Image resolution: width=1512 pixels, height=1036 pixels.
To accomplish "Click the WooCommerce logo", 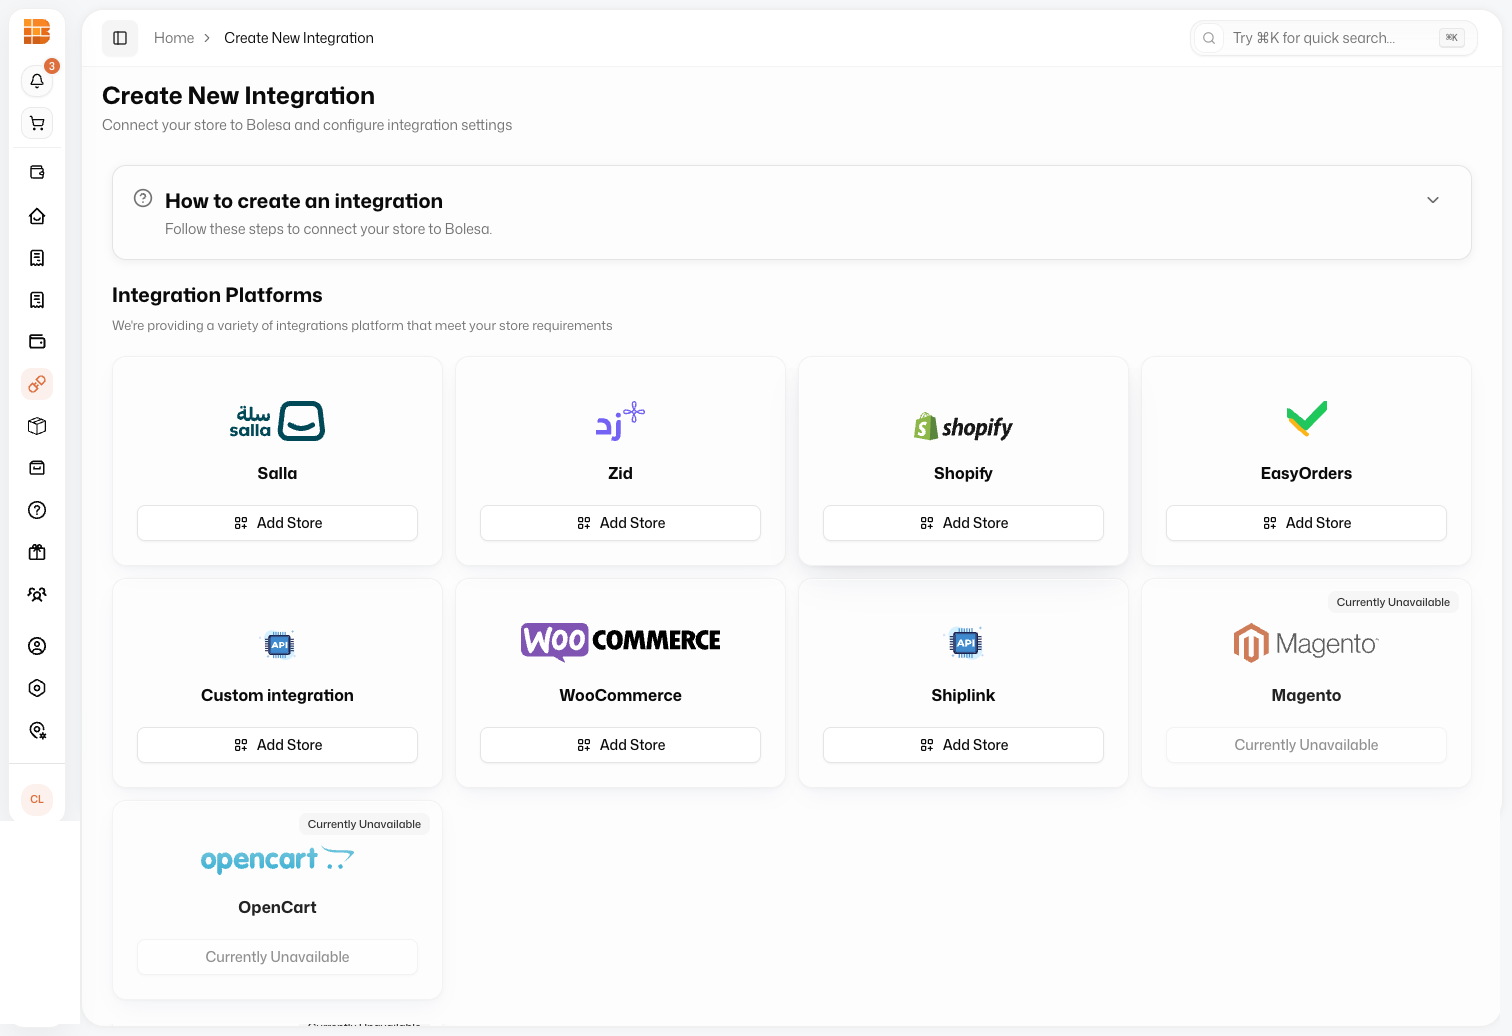I will point(620,641).
